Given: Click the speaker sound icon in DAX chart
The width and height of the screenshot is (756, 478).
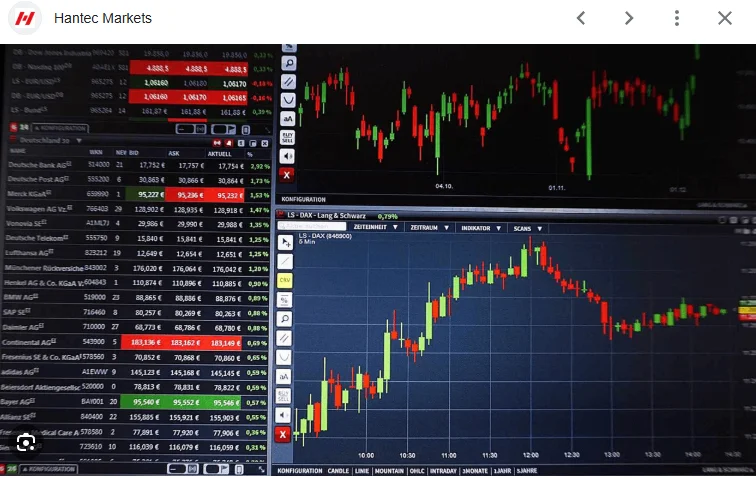Looking at the screenshot, I should tap(283, 415).
